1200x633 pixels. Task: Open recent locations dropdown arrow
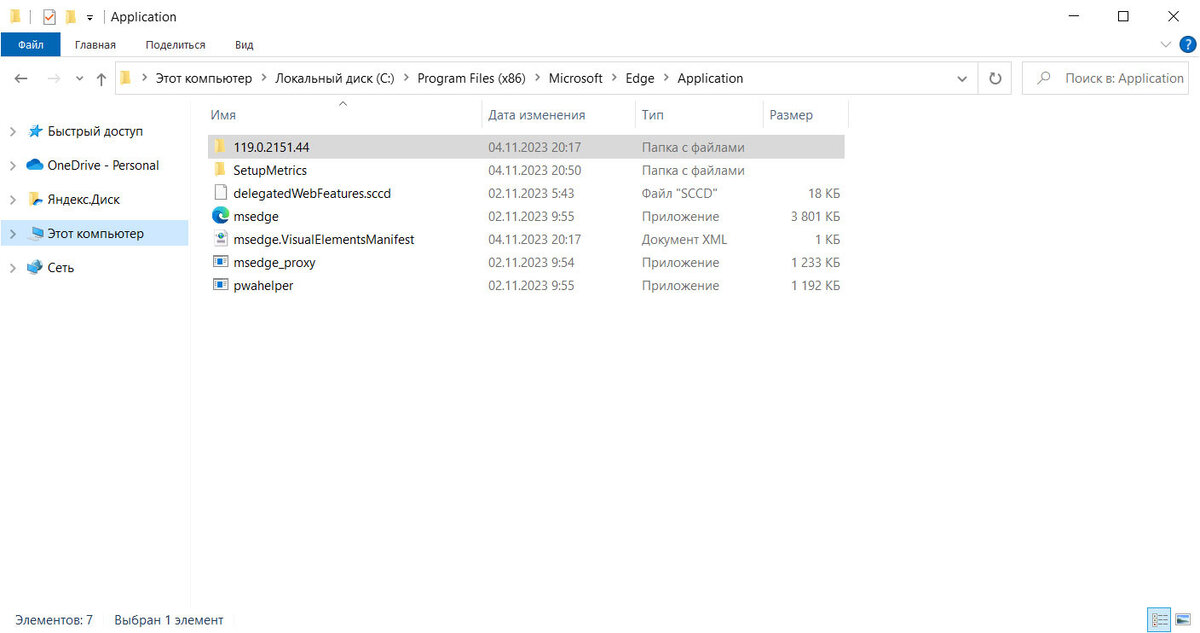(79, 78)
